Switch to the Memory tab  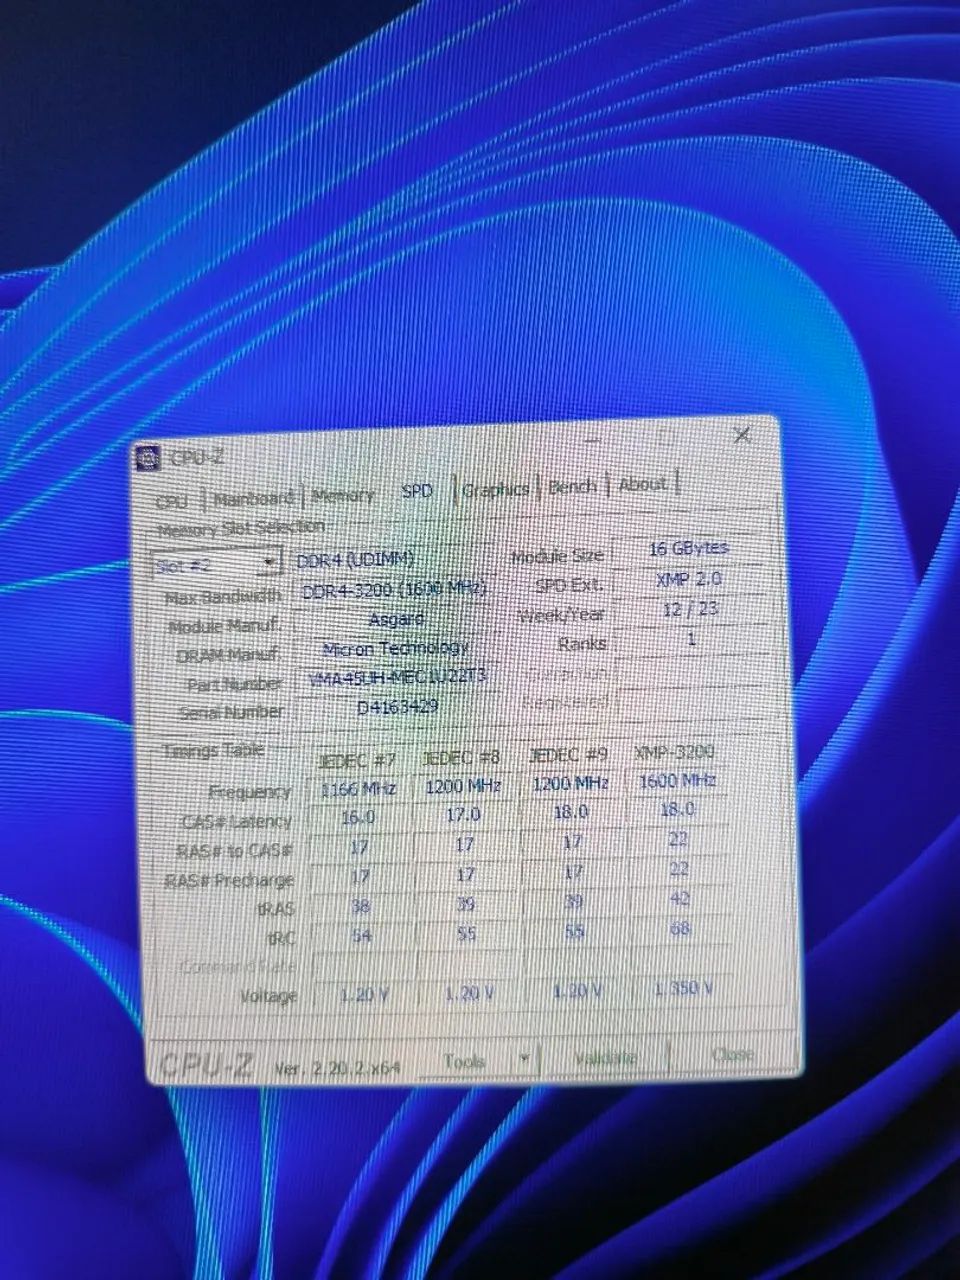tap(342, 495)
